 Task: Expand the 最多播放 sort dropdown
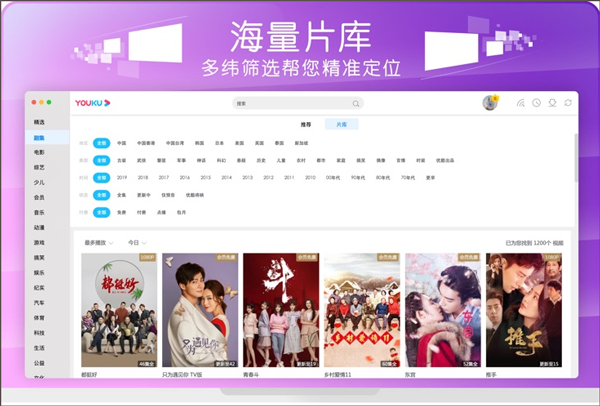[x=101, y=242]
